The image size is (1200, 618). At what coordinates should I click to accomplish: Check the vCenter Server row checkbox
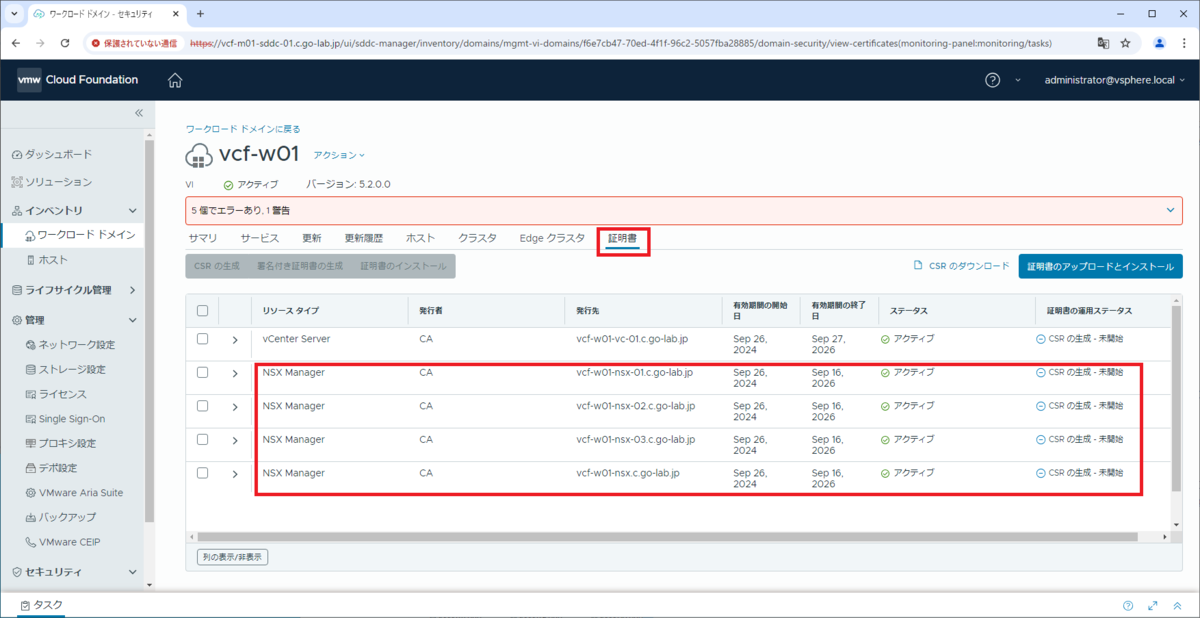click(x=202, y=339)
